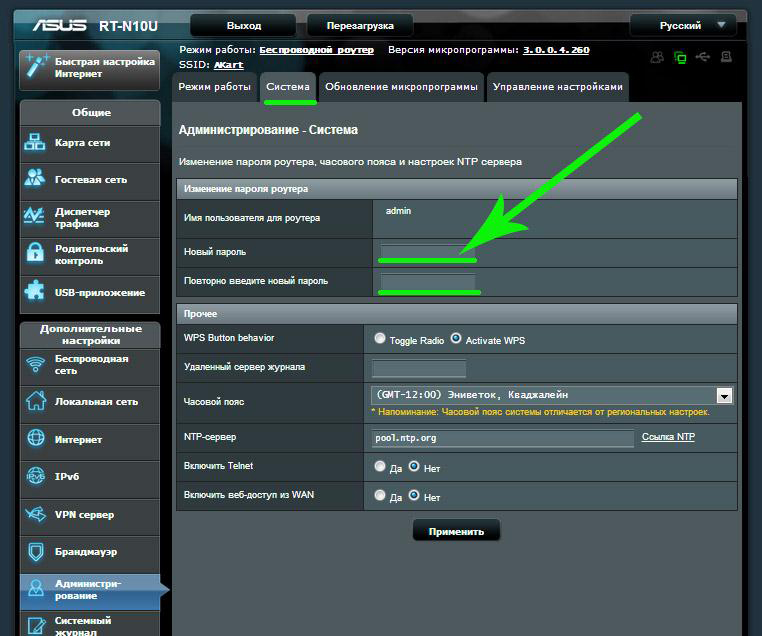Switch to Обновление микропрограммы tab
762x636 pixels.
point(401,87)
